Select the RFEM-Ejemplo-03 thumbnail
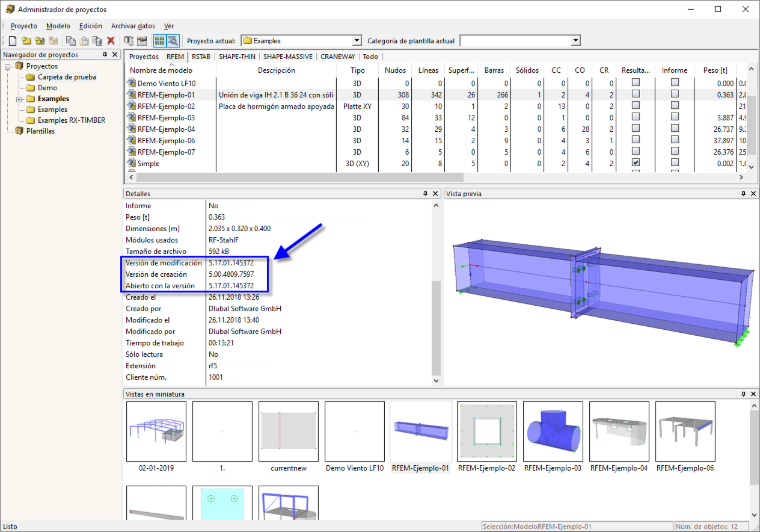 click(x=553, y=437)
